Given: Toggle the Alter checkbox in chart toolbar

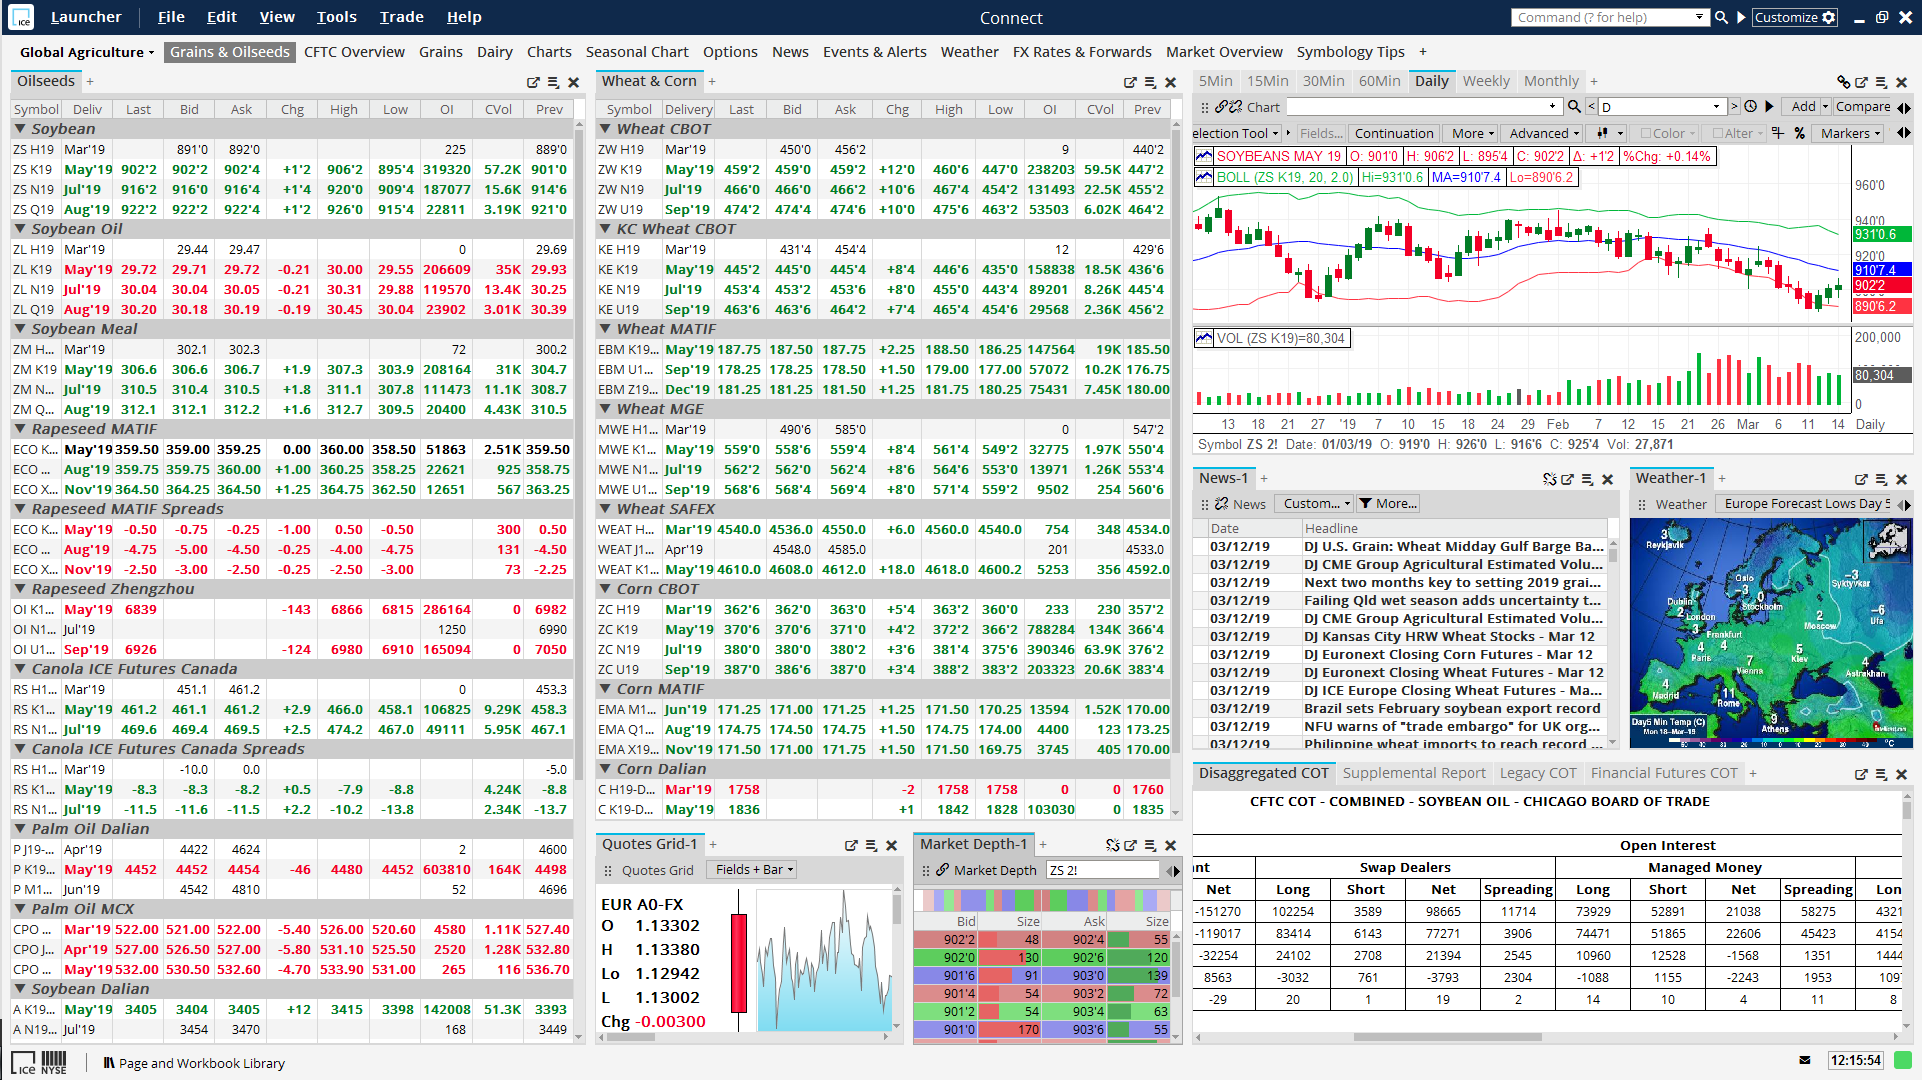Looking at the screenshot, I should click(x=1717, y=133).
